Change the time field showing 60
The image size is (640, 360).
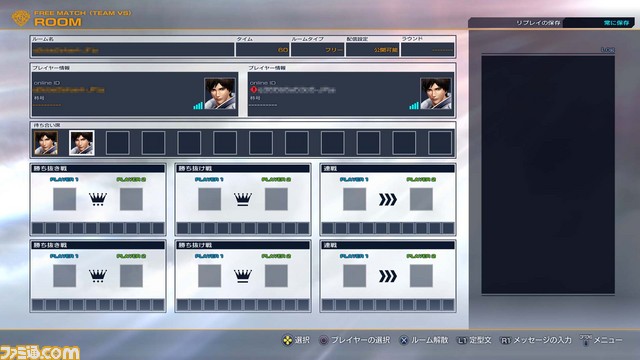point(262,50)
